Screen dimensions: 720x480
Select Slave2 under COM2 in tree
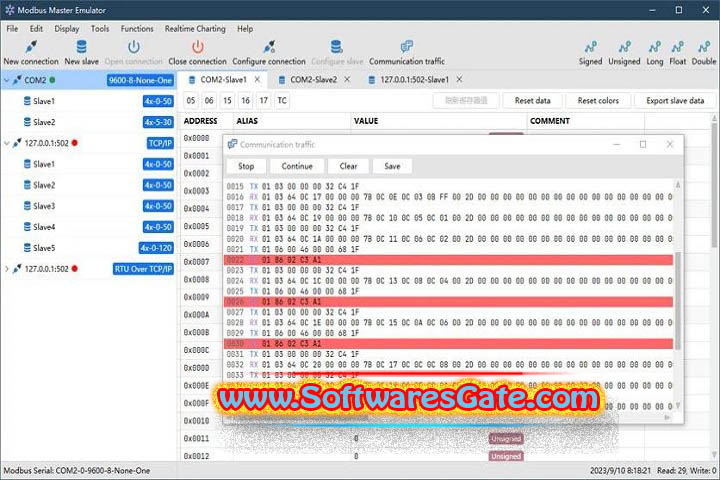(88, 122)
